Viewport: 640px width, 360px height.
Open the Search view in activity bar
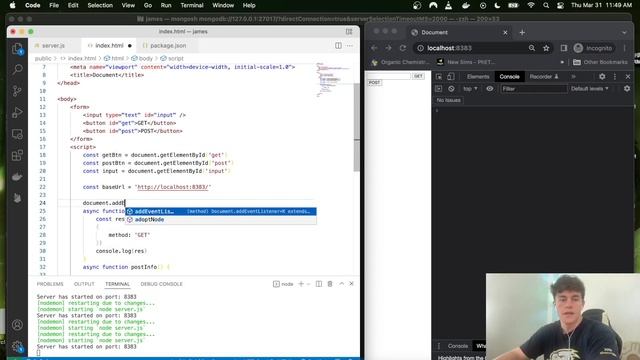point(17,70)
